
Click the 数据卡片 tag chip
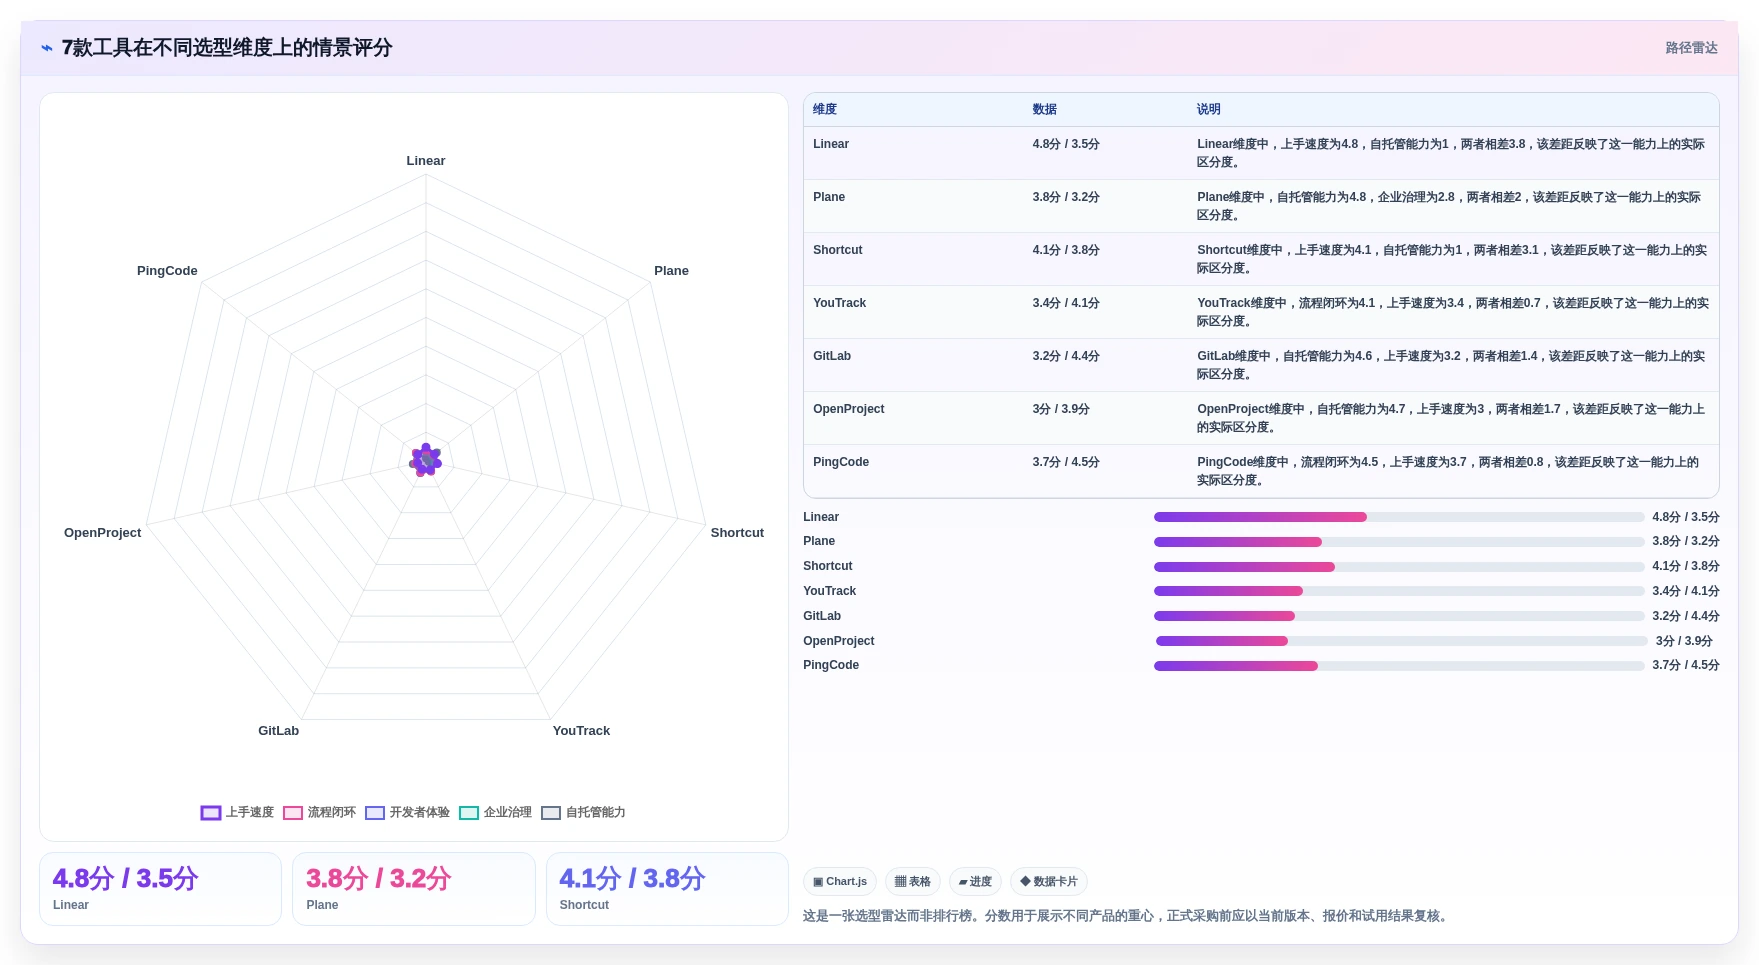click(1049, 881)
